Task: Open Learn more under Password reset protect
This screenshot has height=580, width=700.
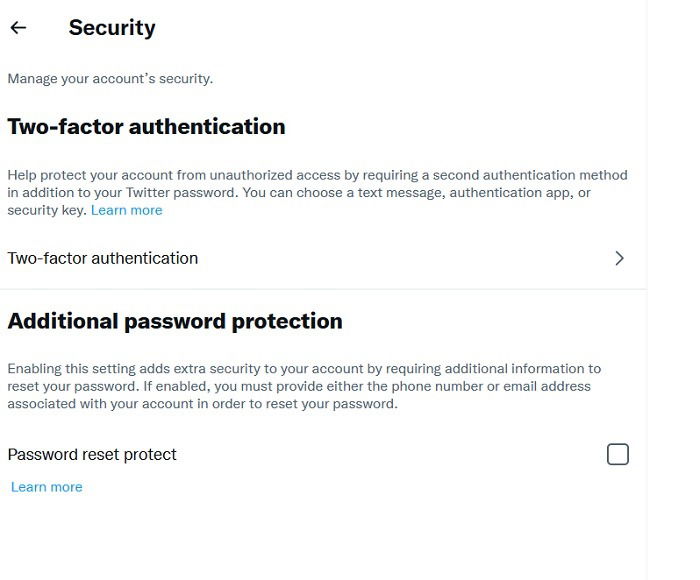Action: pyautogui.click(x=47, y=487)
